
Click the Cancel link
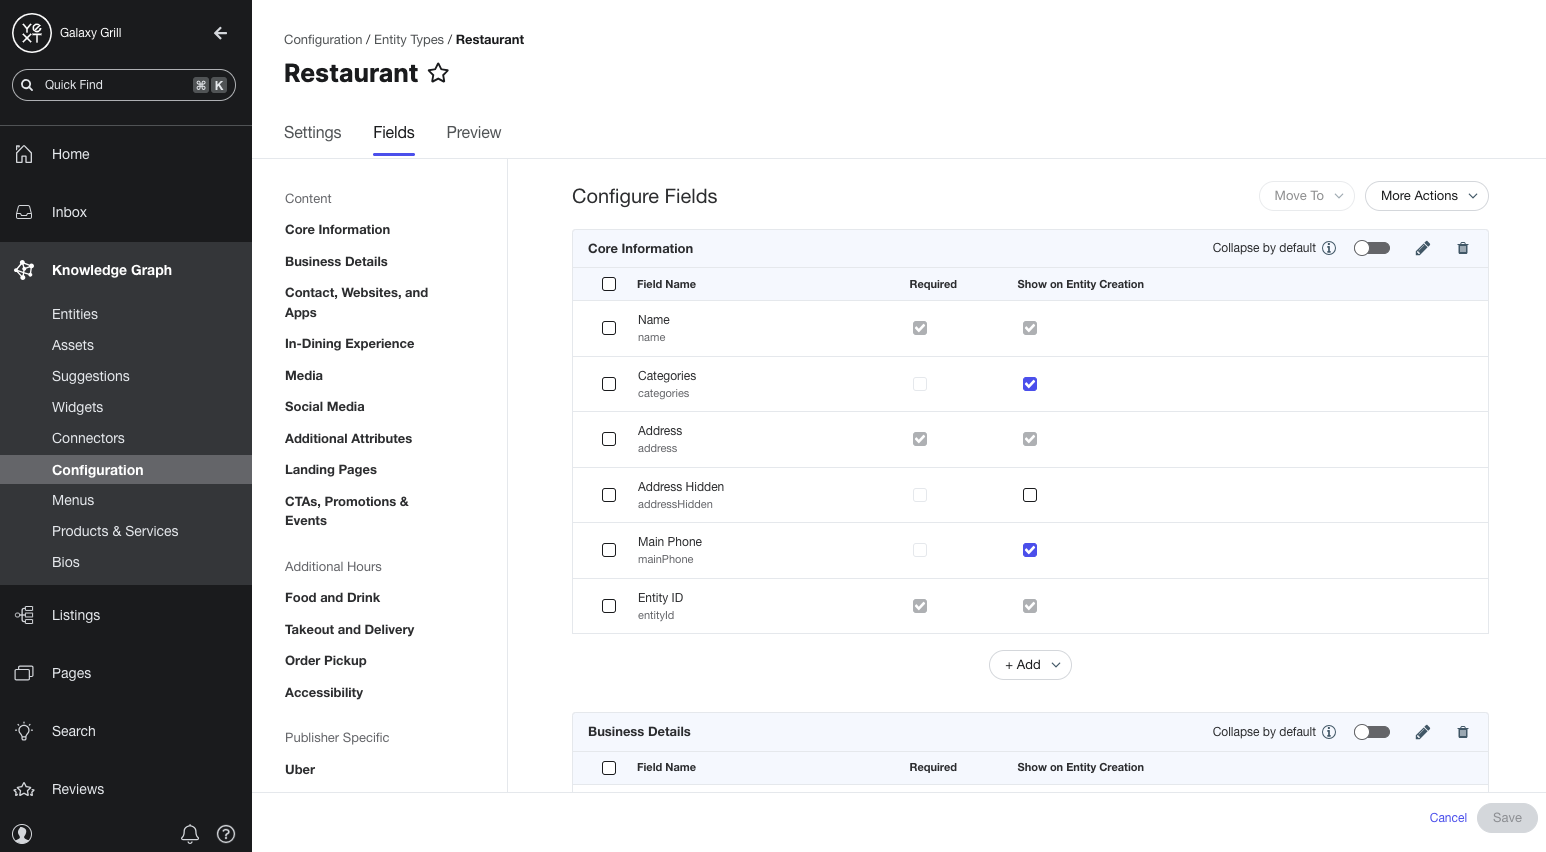point(1448,818)
